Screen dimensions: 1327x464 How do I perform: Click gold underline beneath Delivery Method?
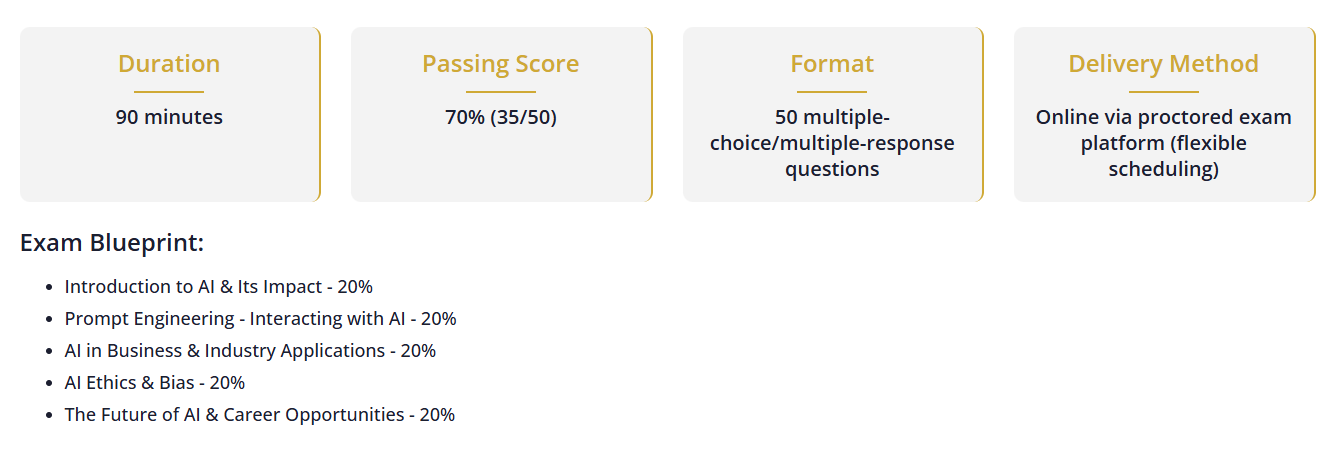pos(1163,92)
